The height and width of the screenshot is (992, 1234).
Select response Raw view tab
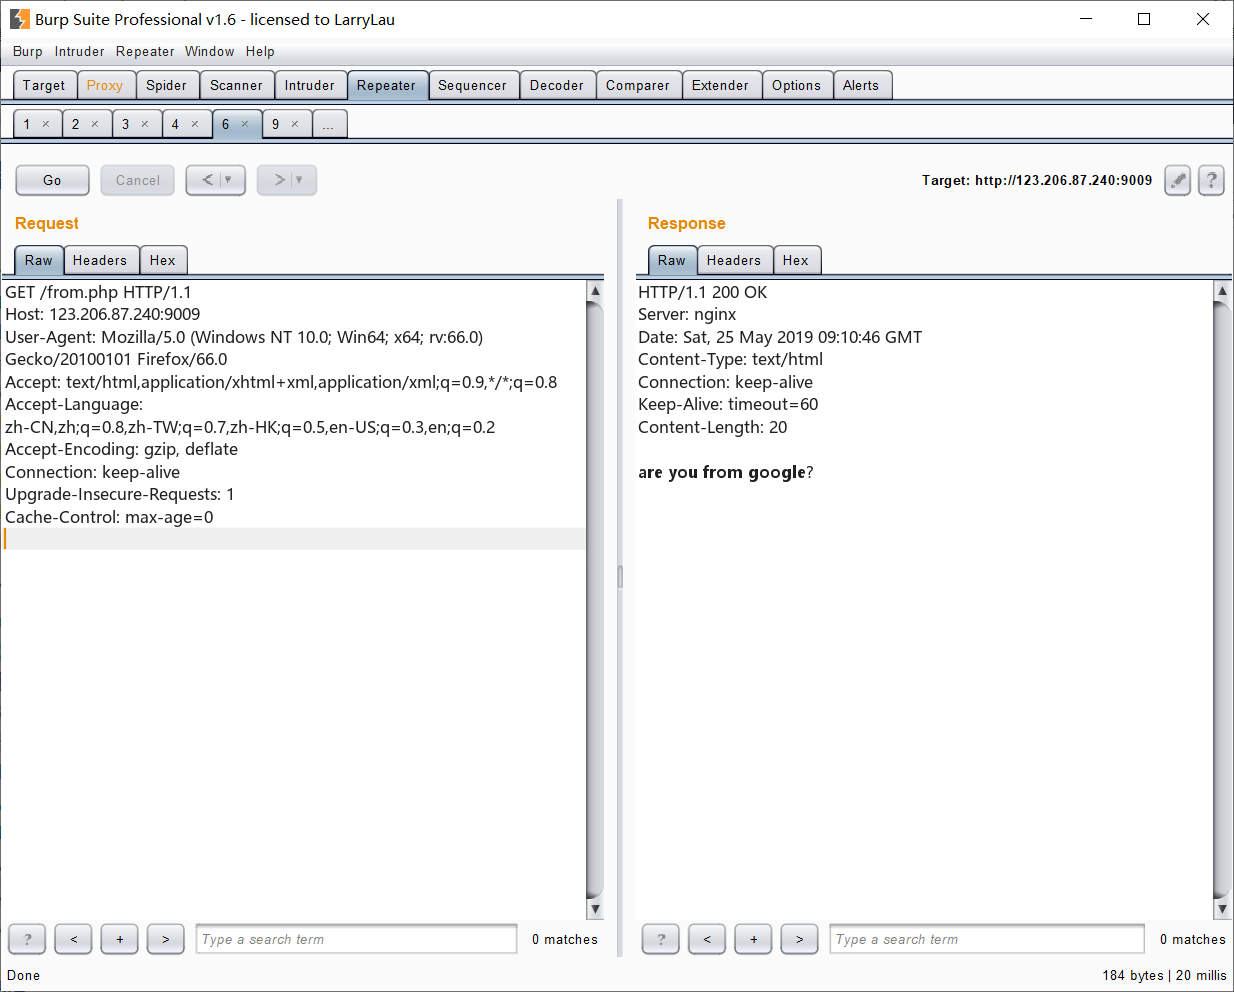pyautogui.click(x=672, y=260)
